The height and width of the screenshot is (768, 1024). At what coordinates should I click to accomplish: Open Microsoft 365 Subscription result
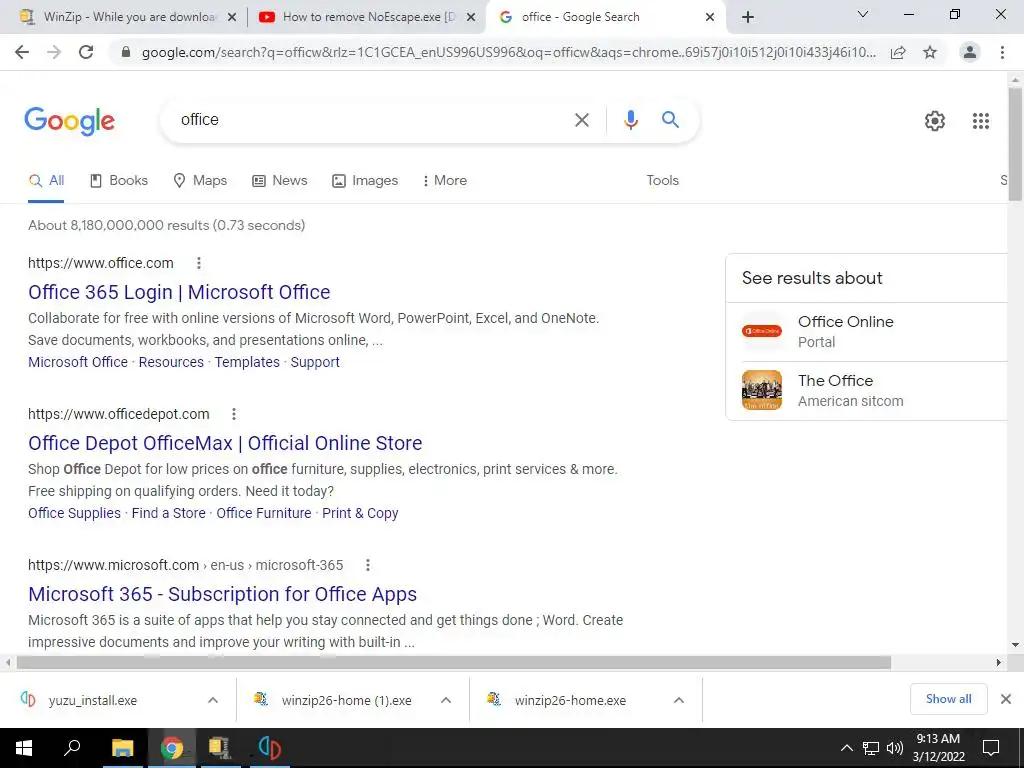pyautogui.click(x=222, y=594)
